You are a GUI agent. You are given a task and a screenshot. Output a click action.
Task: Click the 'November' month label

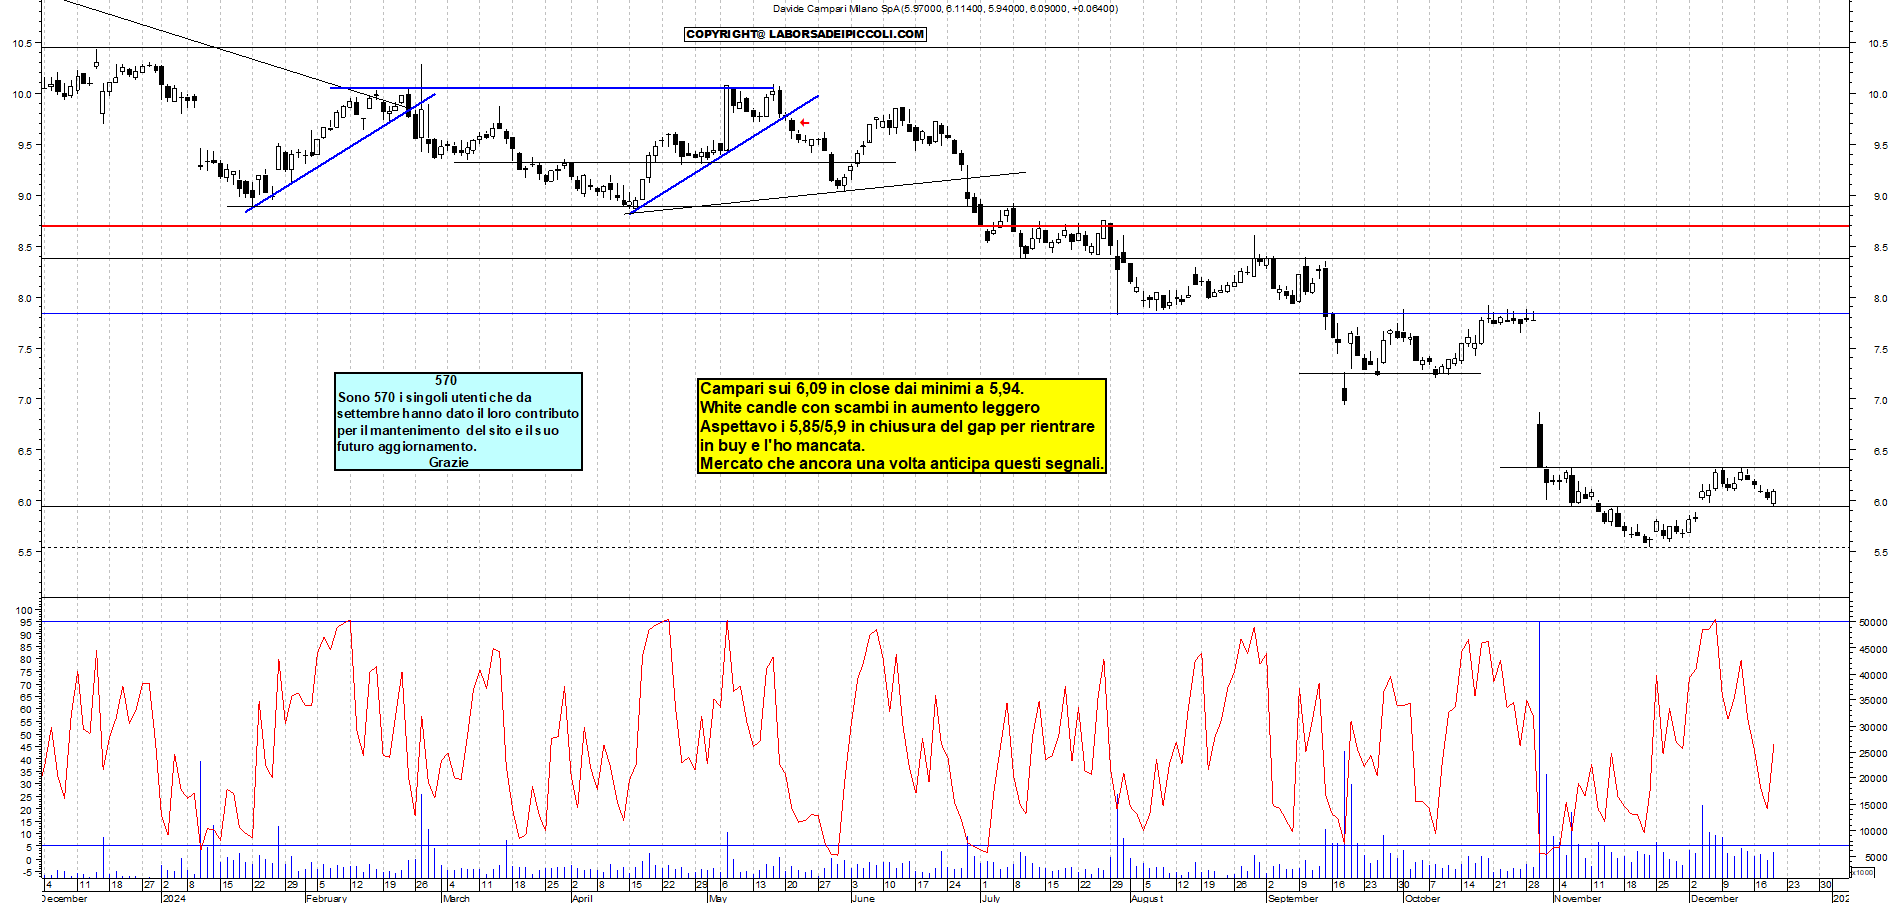pos(1578,898)
